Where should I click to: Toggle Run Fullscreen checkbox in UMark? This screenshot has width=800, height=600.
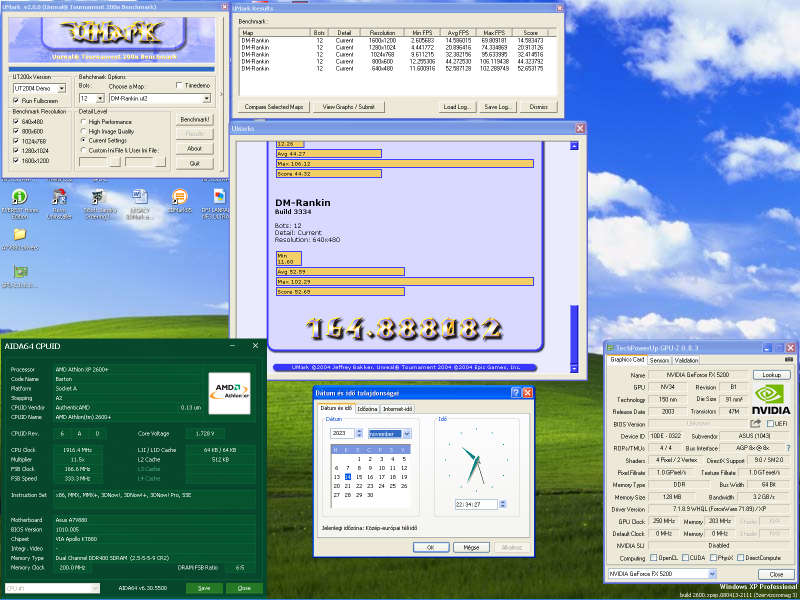point(16,100)
